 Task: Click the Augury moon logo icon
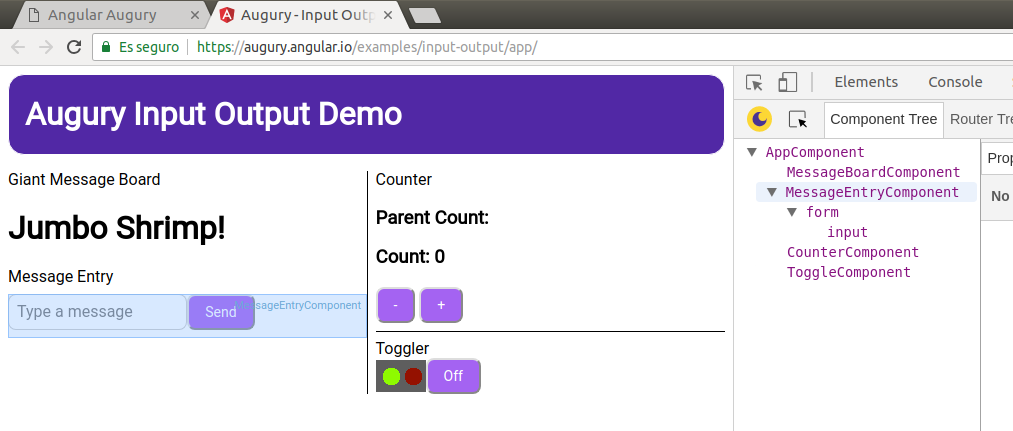pyautogui.click(x=760, y=119)
